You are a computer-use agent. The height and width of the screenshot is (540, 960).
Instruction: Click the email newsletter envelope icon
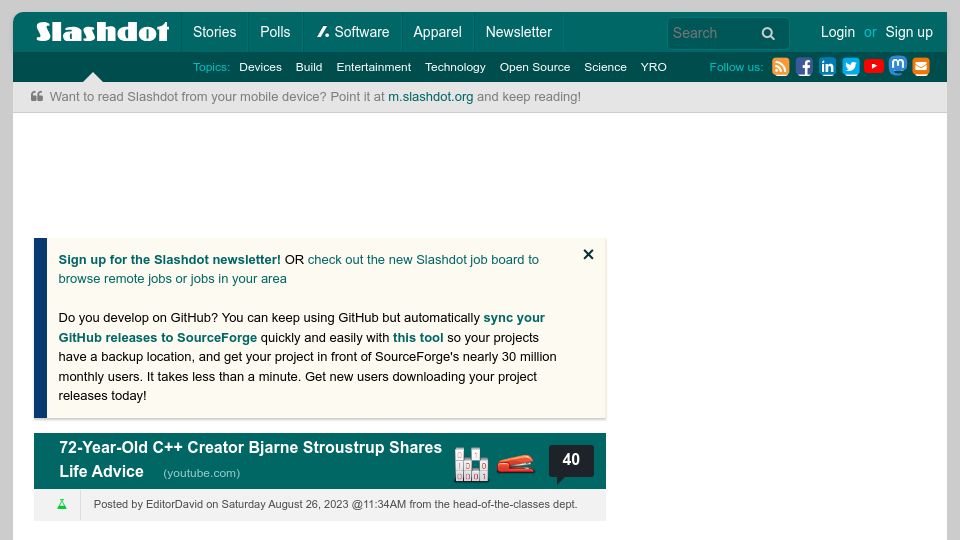pos(921,67)
